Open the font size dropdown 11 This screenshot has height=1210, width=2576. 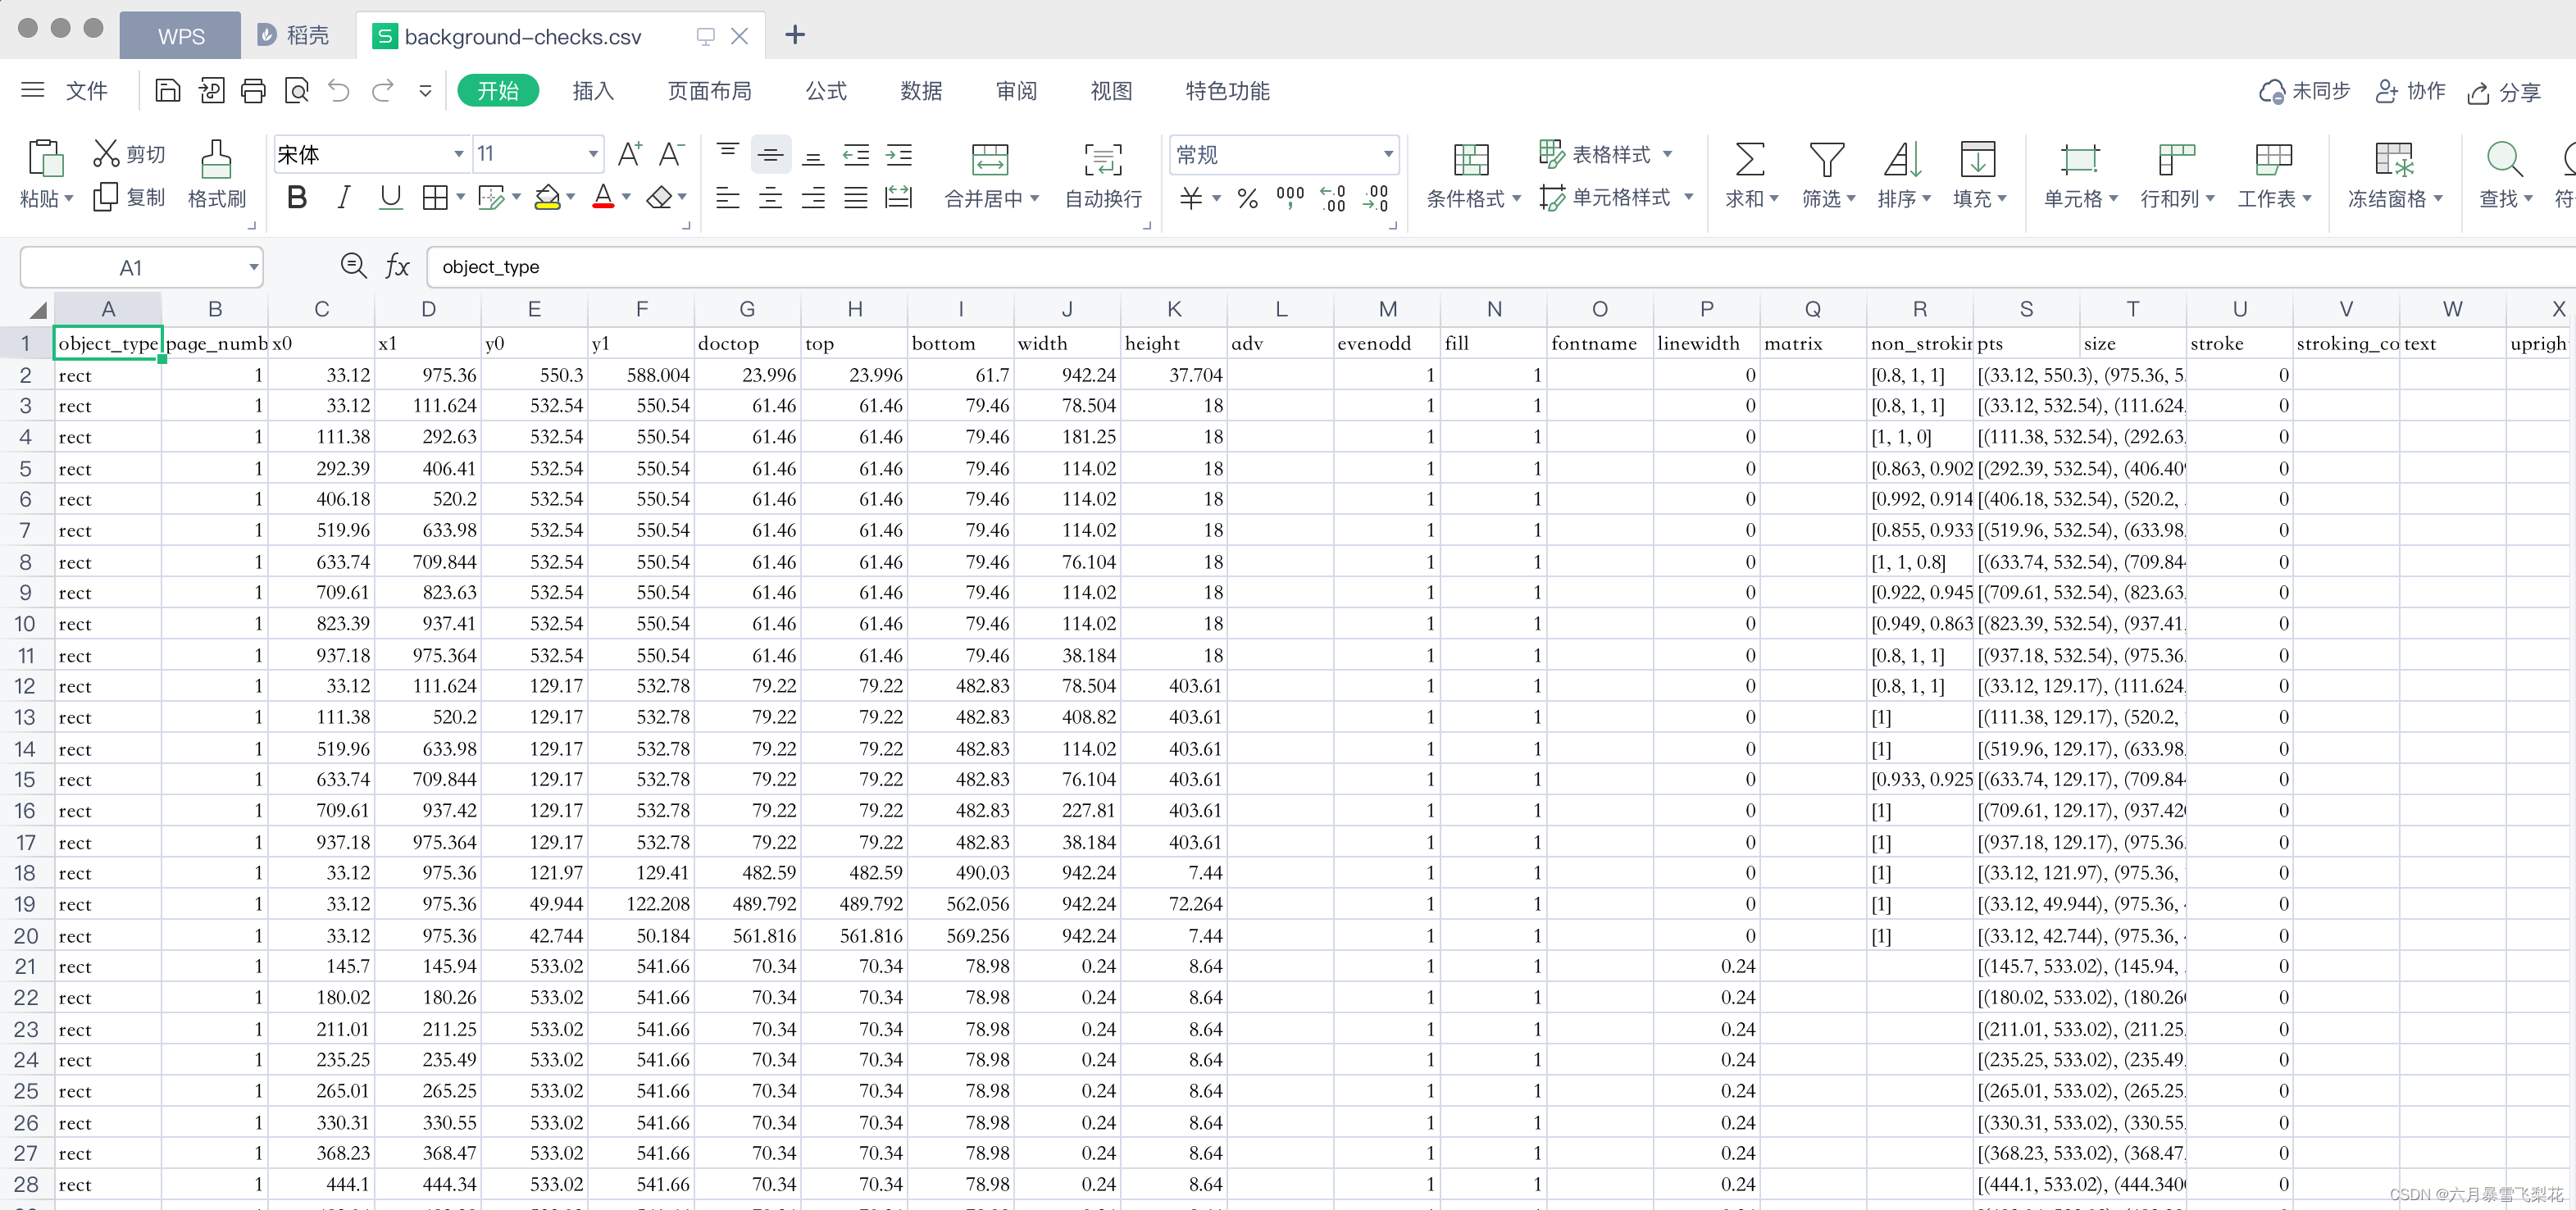[593, 154]
